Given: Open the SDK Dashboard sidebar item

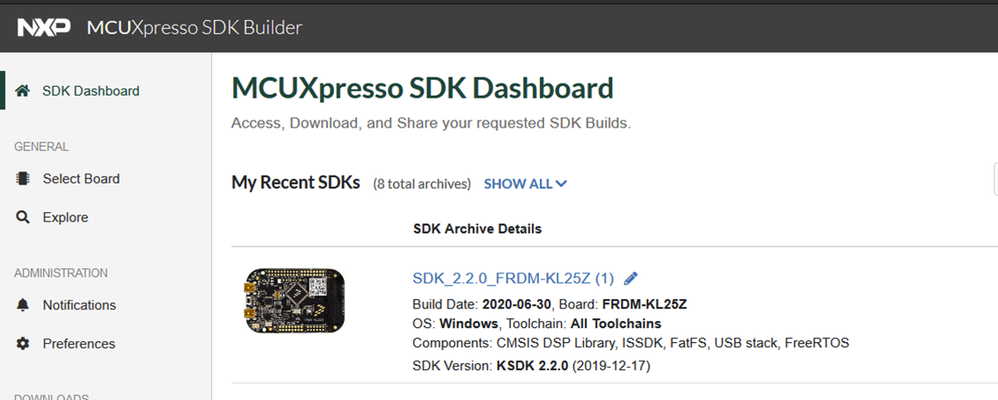Looking at the screenshot, I should pyautogui.click(x=90, y=91).
